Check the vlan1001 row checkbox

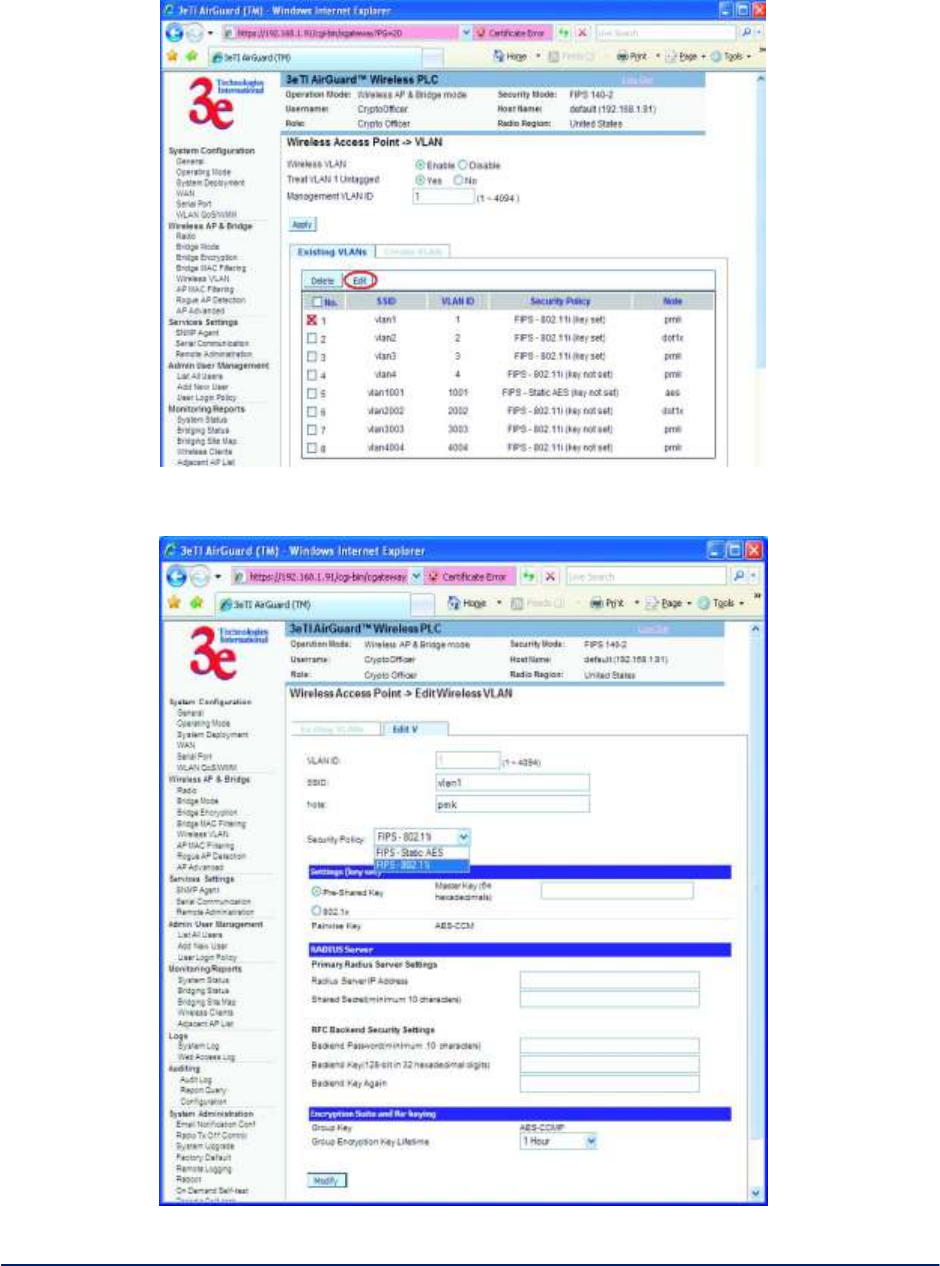(x=313, y=393)
